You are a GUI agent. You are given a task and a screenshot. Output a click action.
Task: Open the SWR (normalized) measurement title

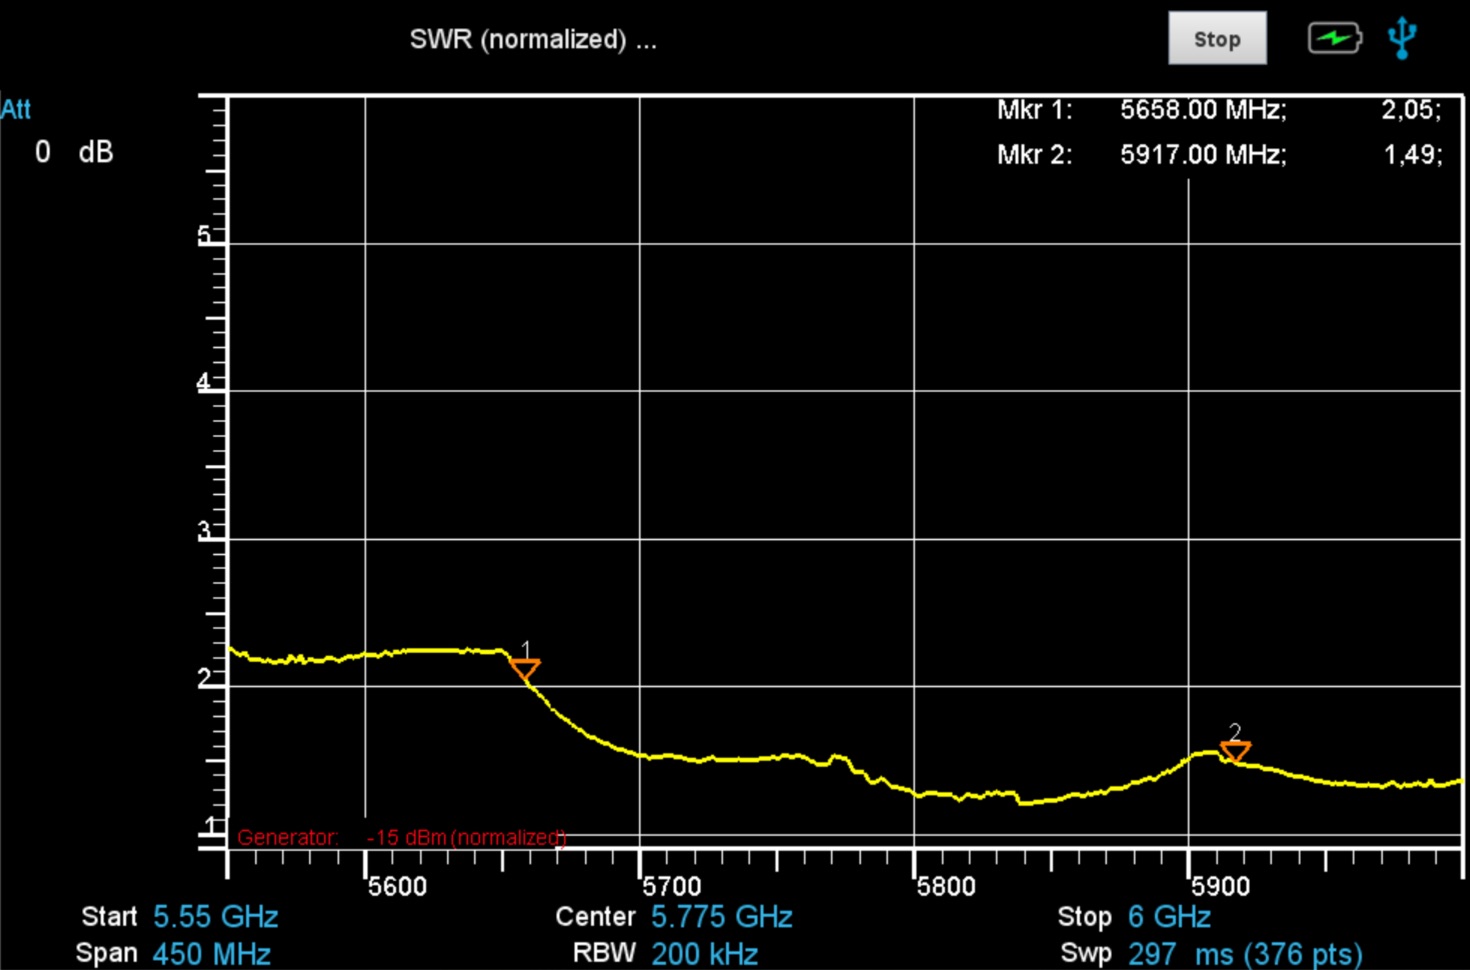532,40
